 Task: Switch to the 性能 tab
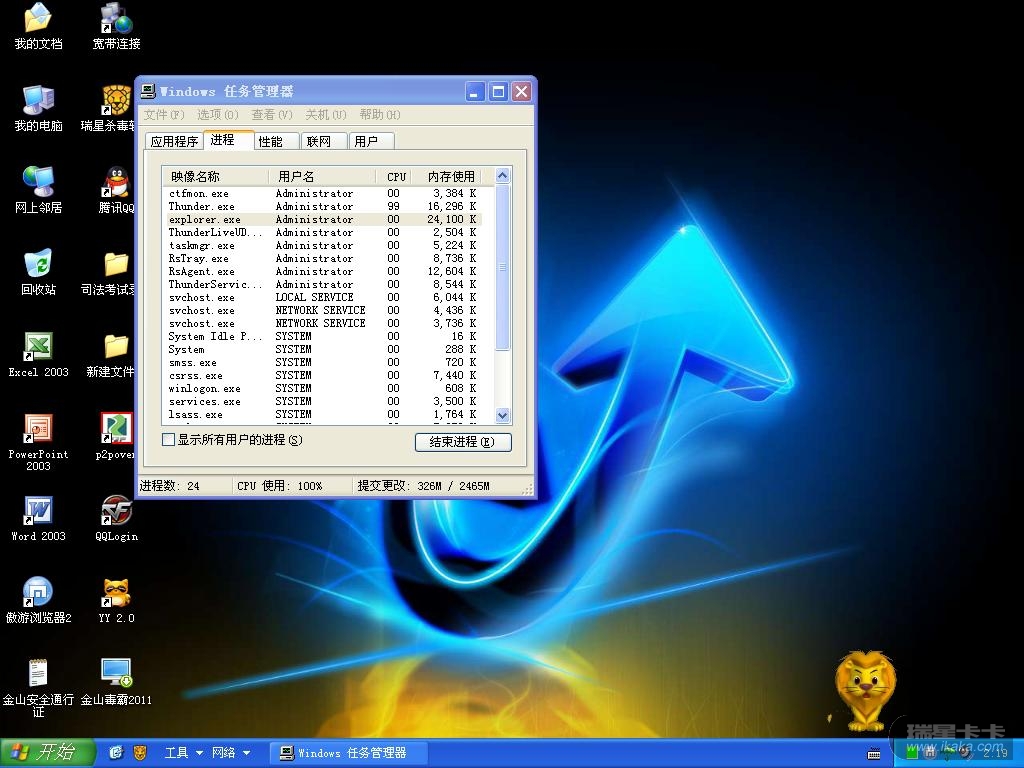pyautogui.click(x=271, y=141)
